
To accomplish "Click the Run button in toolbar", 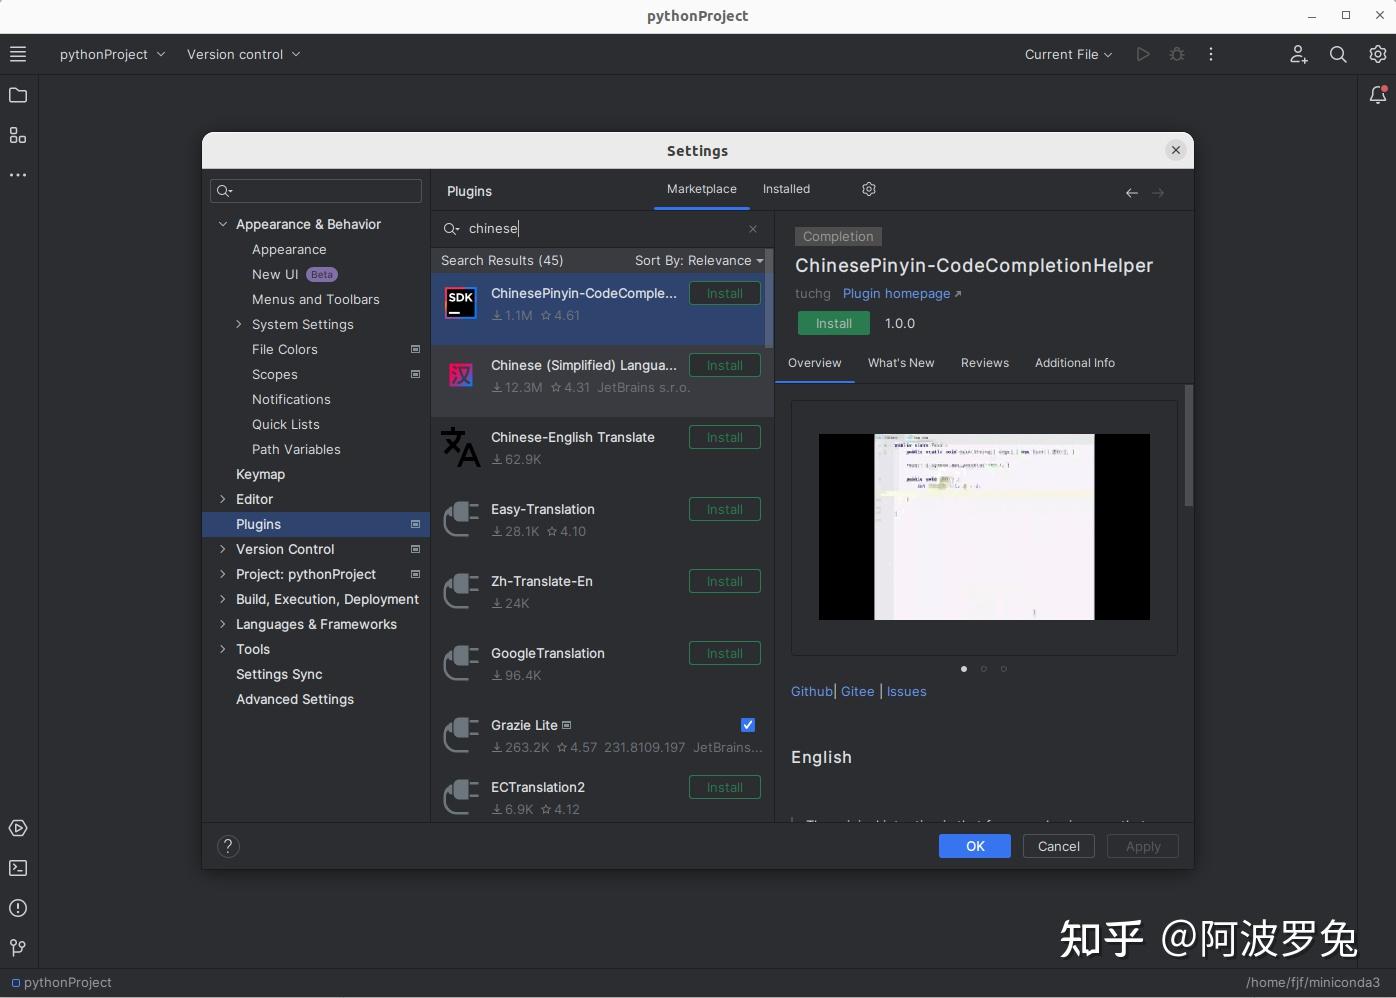I will pyautogui.click(x=1143, y=54).
